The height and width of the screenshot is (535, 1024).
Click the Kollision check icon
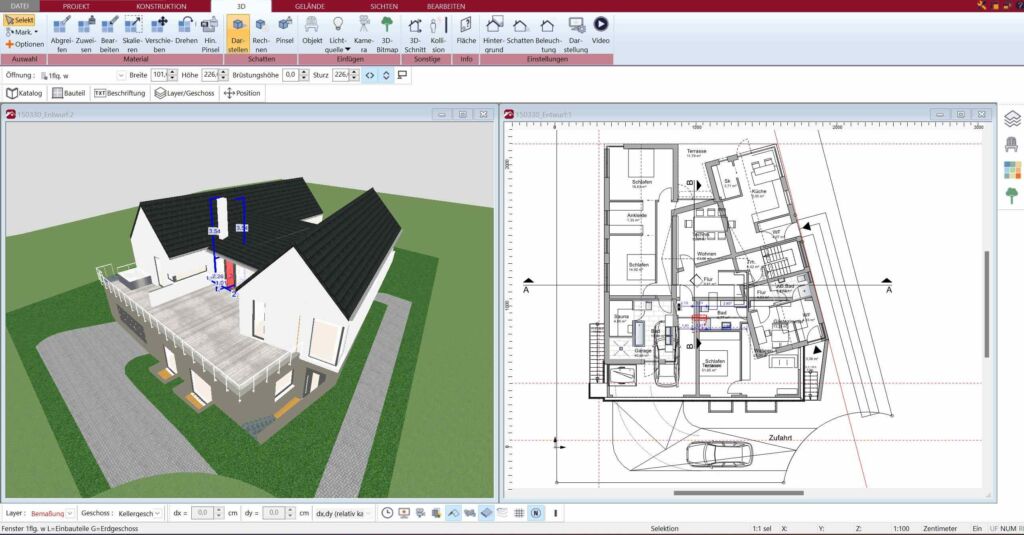click(x=438, y=34)
